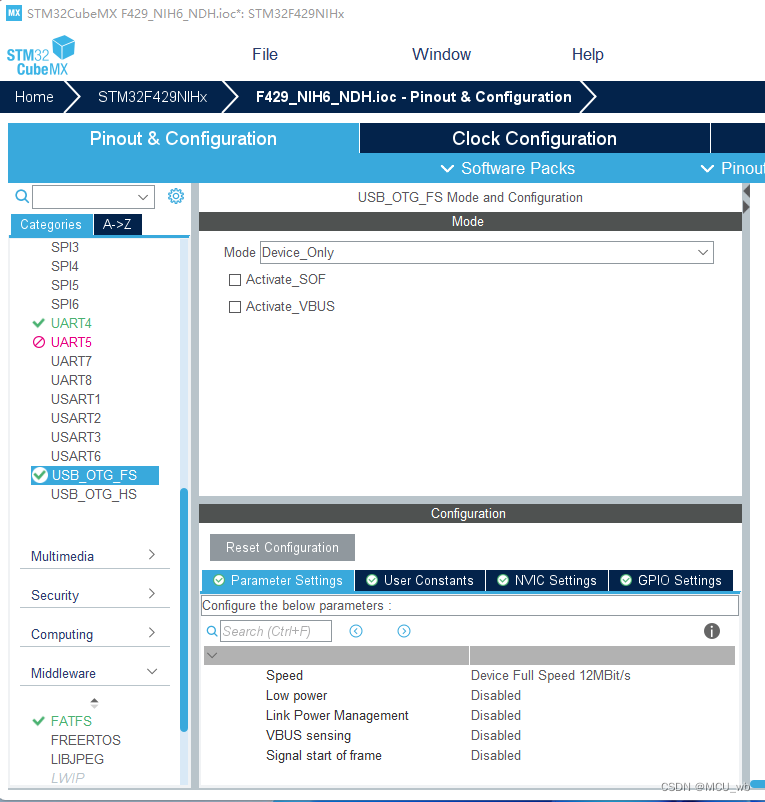Open the Help menu
The width and height of the screenshot is (765, 802).
588,54
